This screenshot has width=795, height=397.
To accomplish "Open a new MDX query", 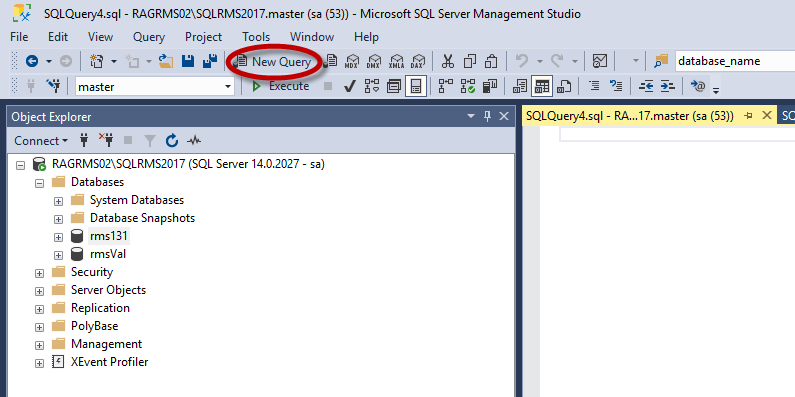I will coord(351,62).
